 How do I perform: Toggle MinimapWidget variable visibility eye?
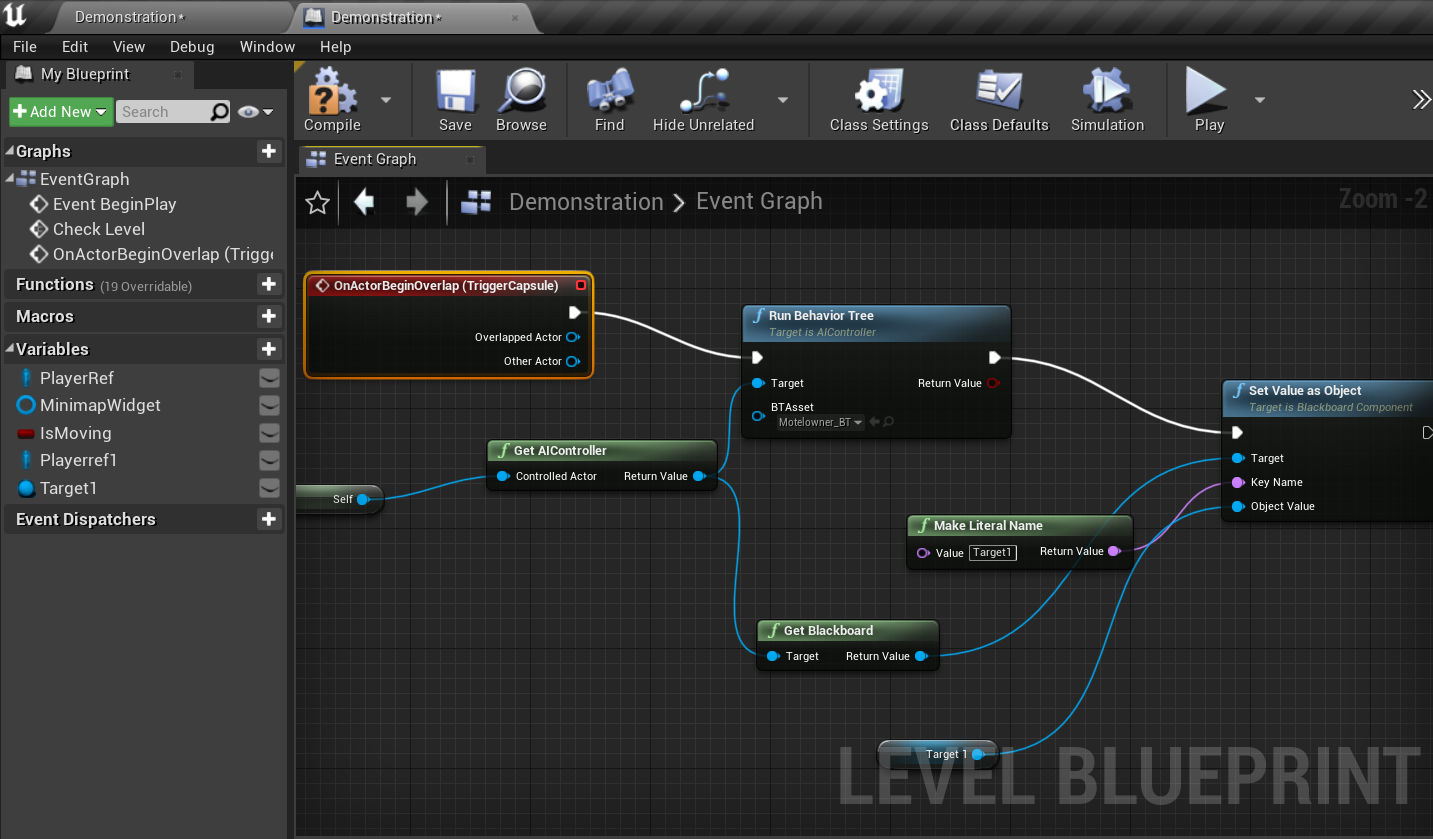pyautogui.click(x=269, y=405)
